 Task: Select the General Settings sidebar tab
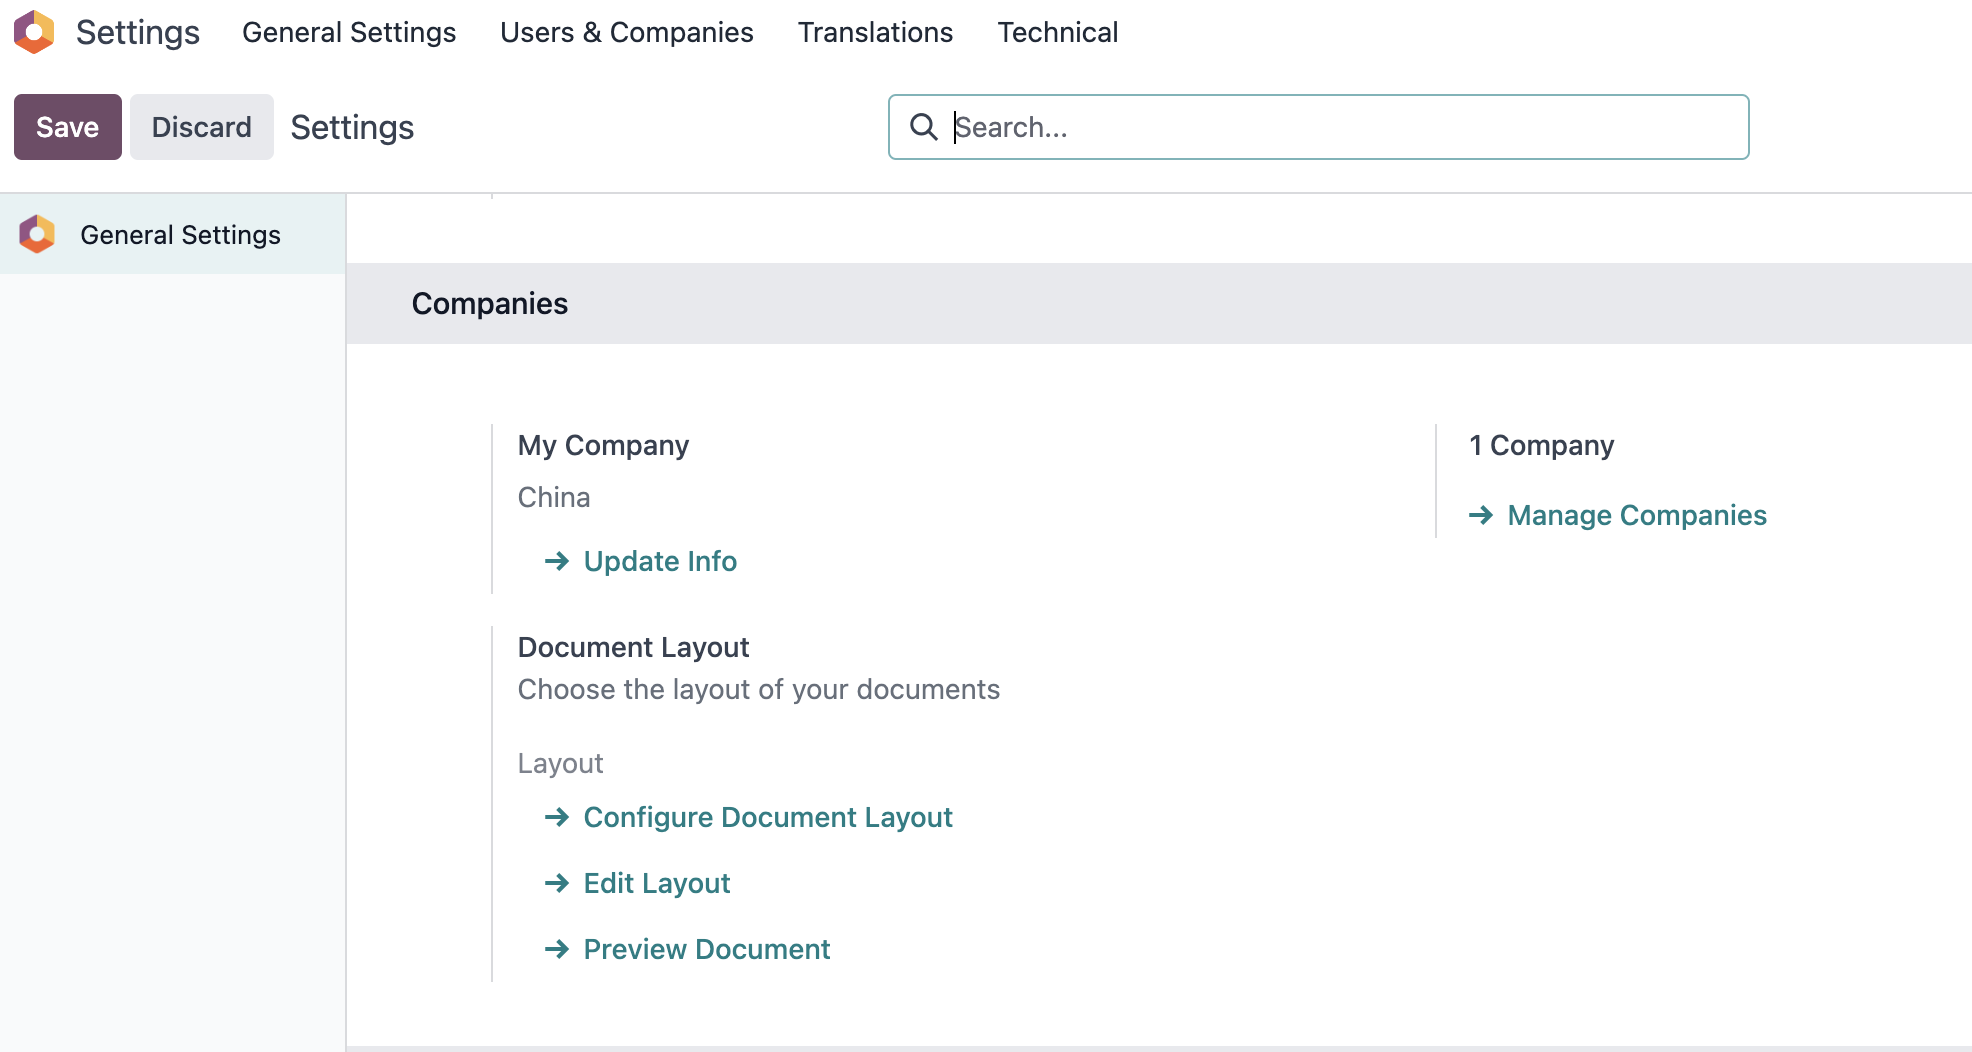(x=173, y=234)
